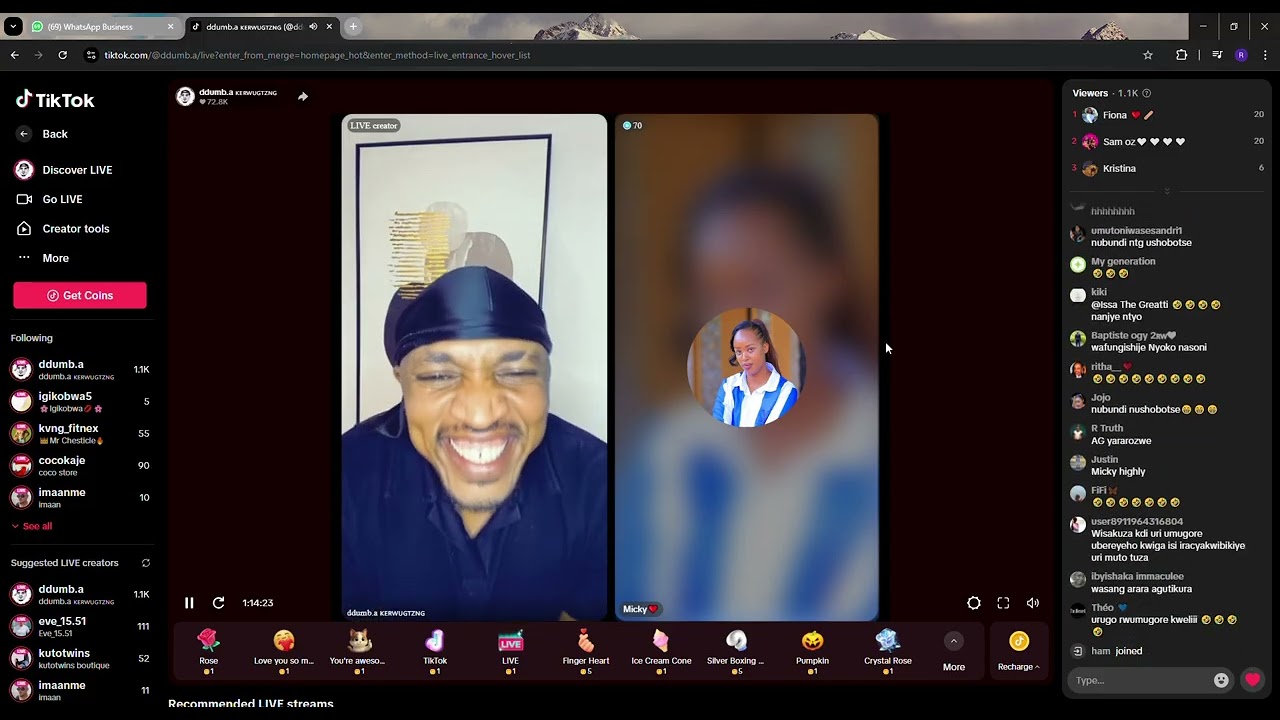Image resolution: width=1280 pixels, height=720 pixels.
Task: Open Chrome profile avatar
Action: tap(1241, 55)
